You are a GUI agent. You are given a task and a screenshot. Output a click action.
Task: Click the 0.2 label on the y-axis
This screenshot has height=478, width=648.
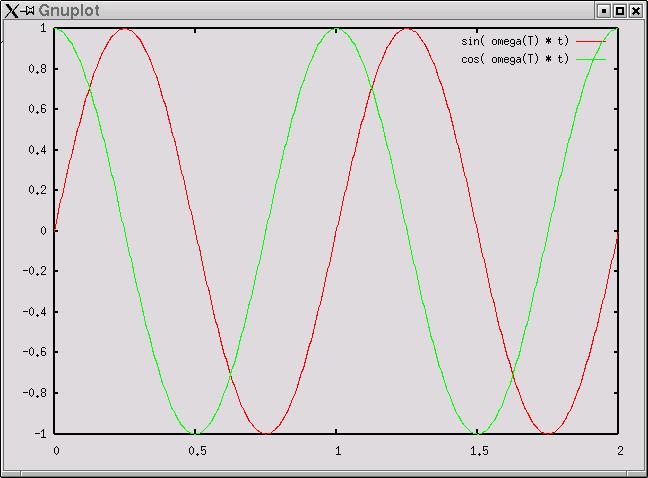[37, 190]
